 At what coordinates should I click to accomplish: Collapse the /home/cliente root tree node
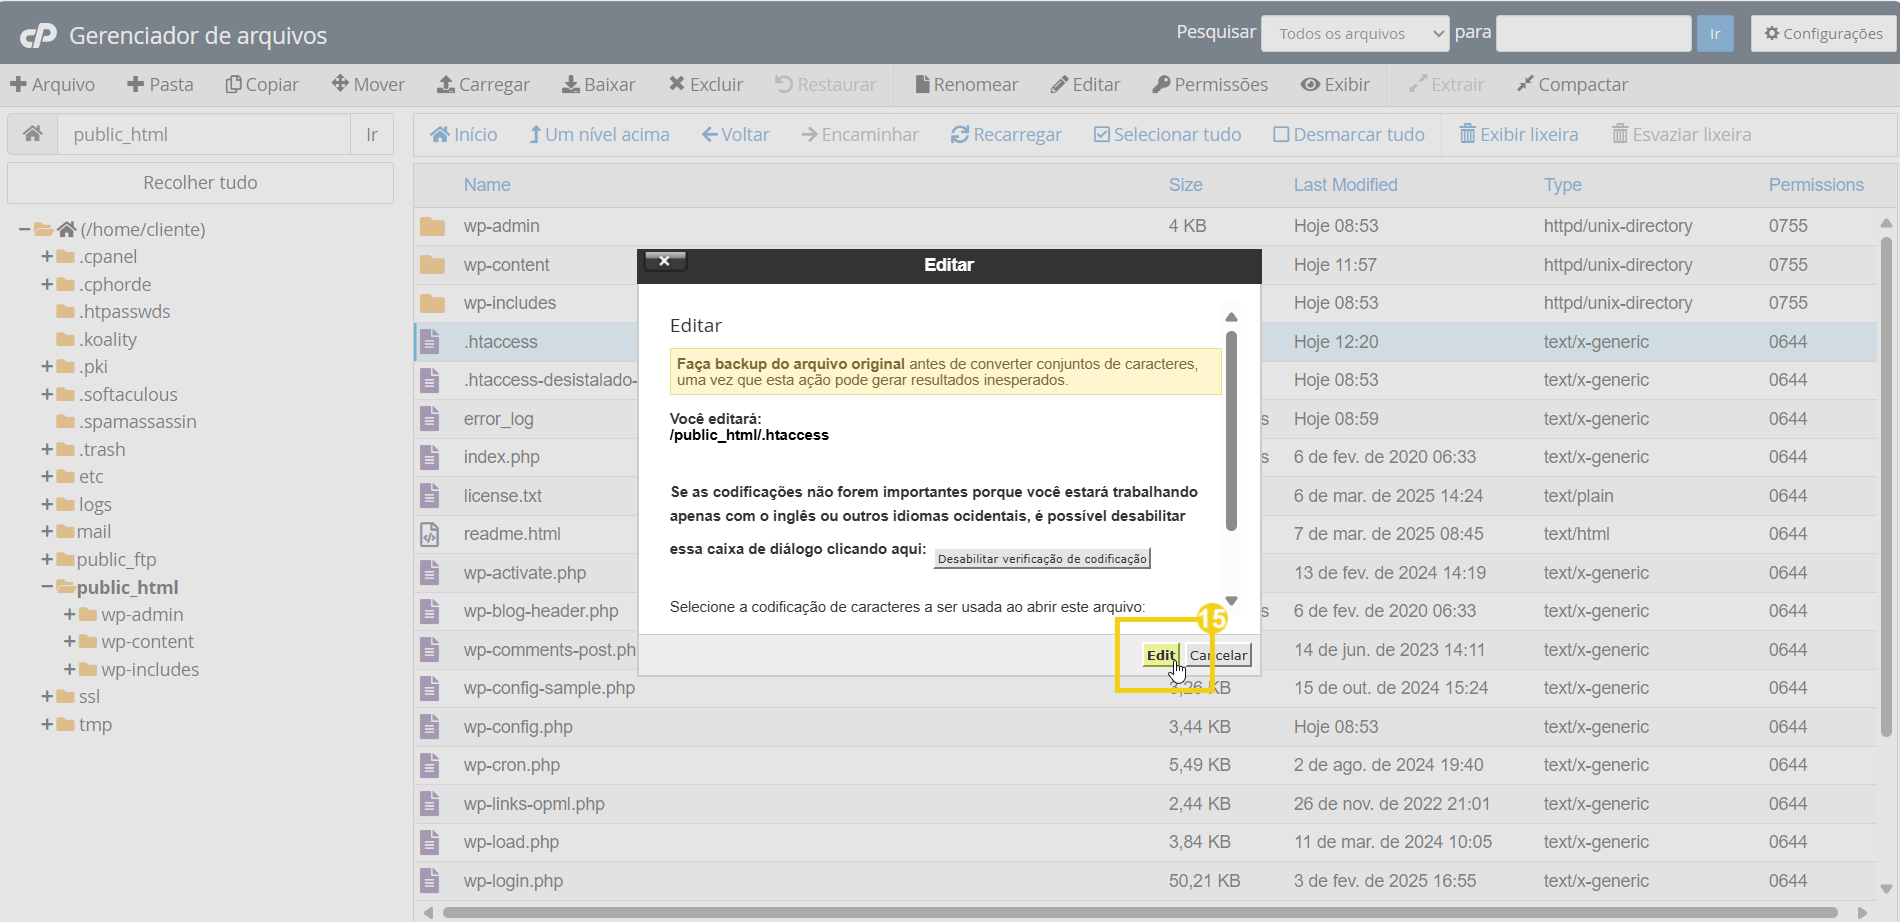click(24, 230)
